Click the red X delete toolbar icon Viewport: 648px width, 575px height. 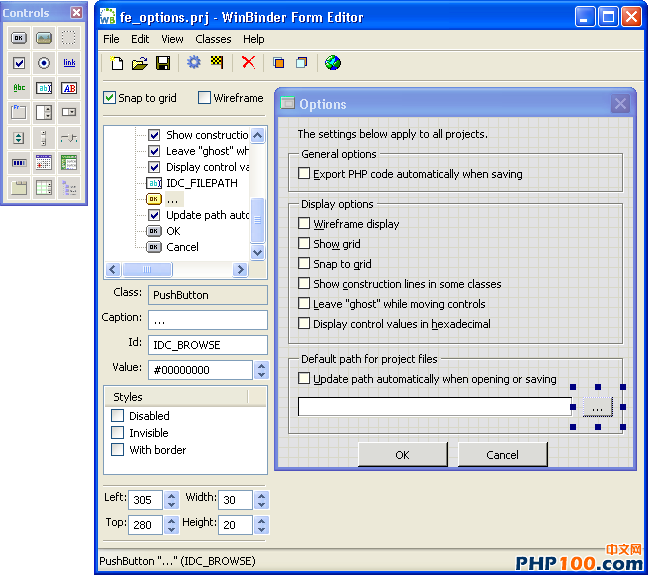[x=248, y=63]
